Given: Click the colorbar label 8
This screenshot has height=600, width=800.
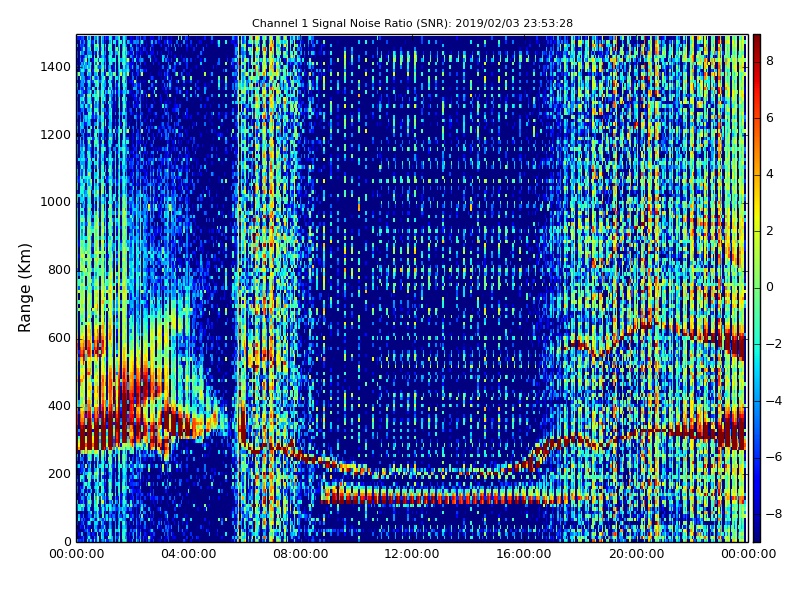Looking at the screenshot, I should click(x=770, y=61).
